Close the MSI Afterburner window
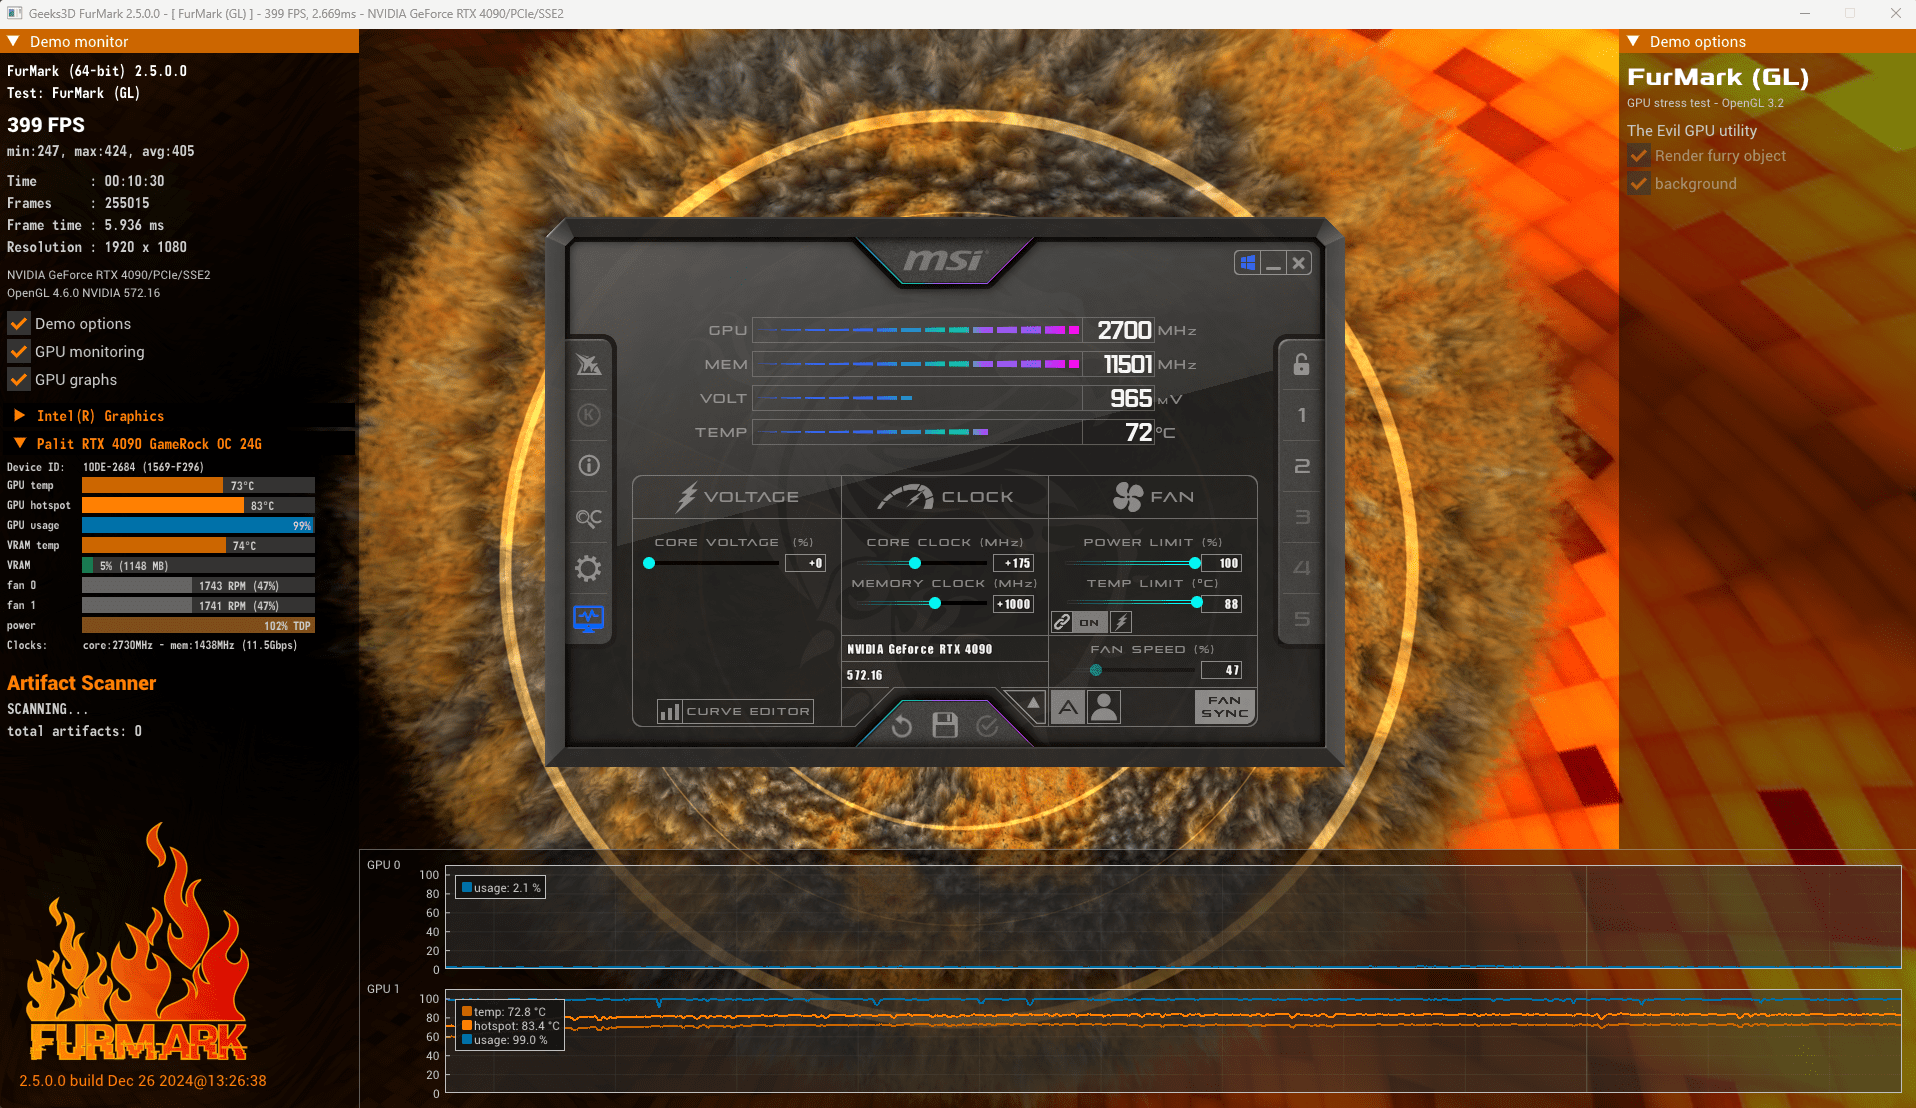This screenshot has height=1108, width=1916. pos(1298,263)
